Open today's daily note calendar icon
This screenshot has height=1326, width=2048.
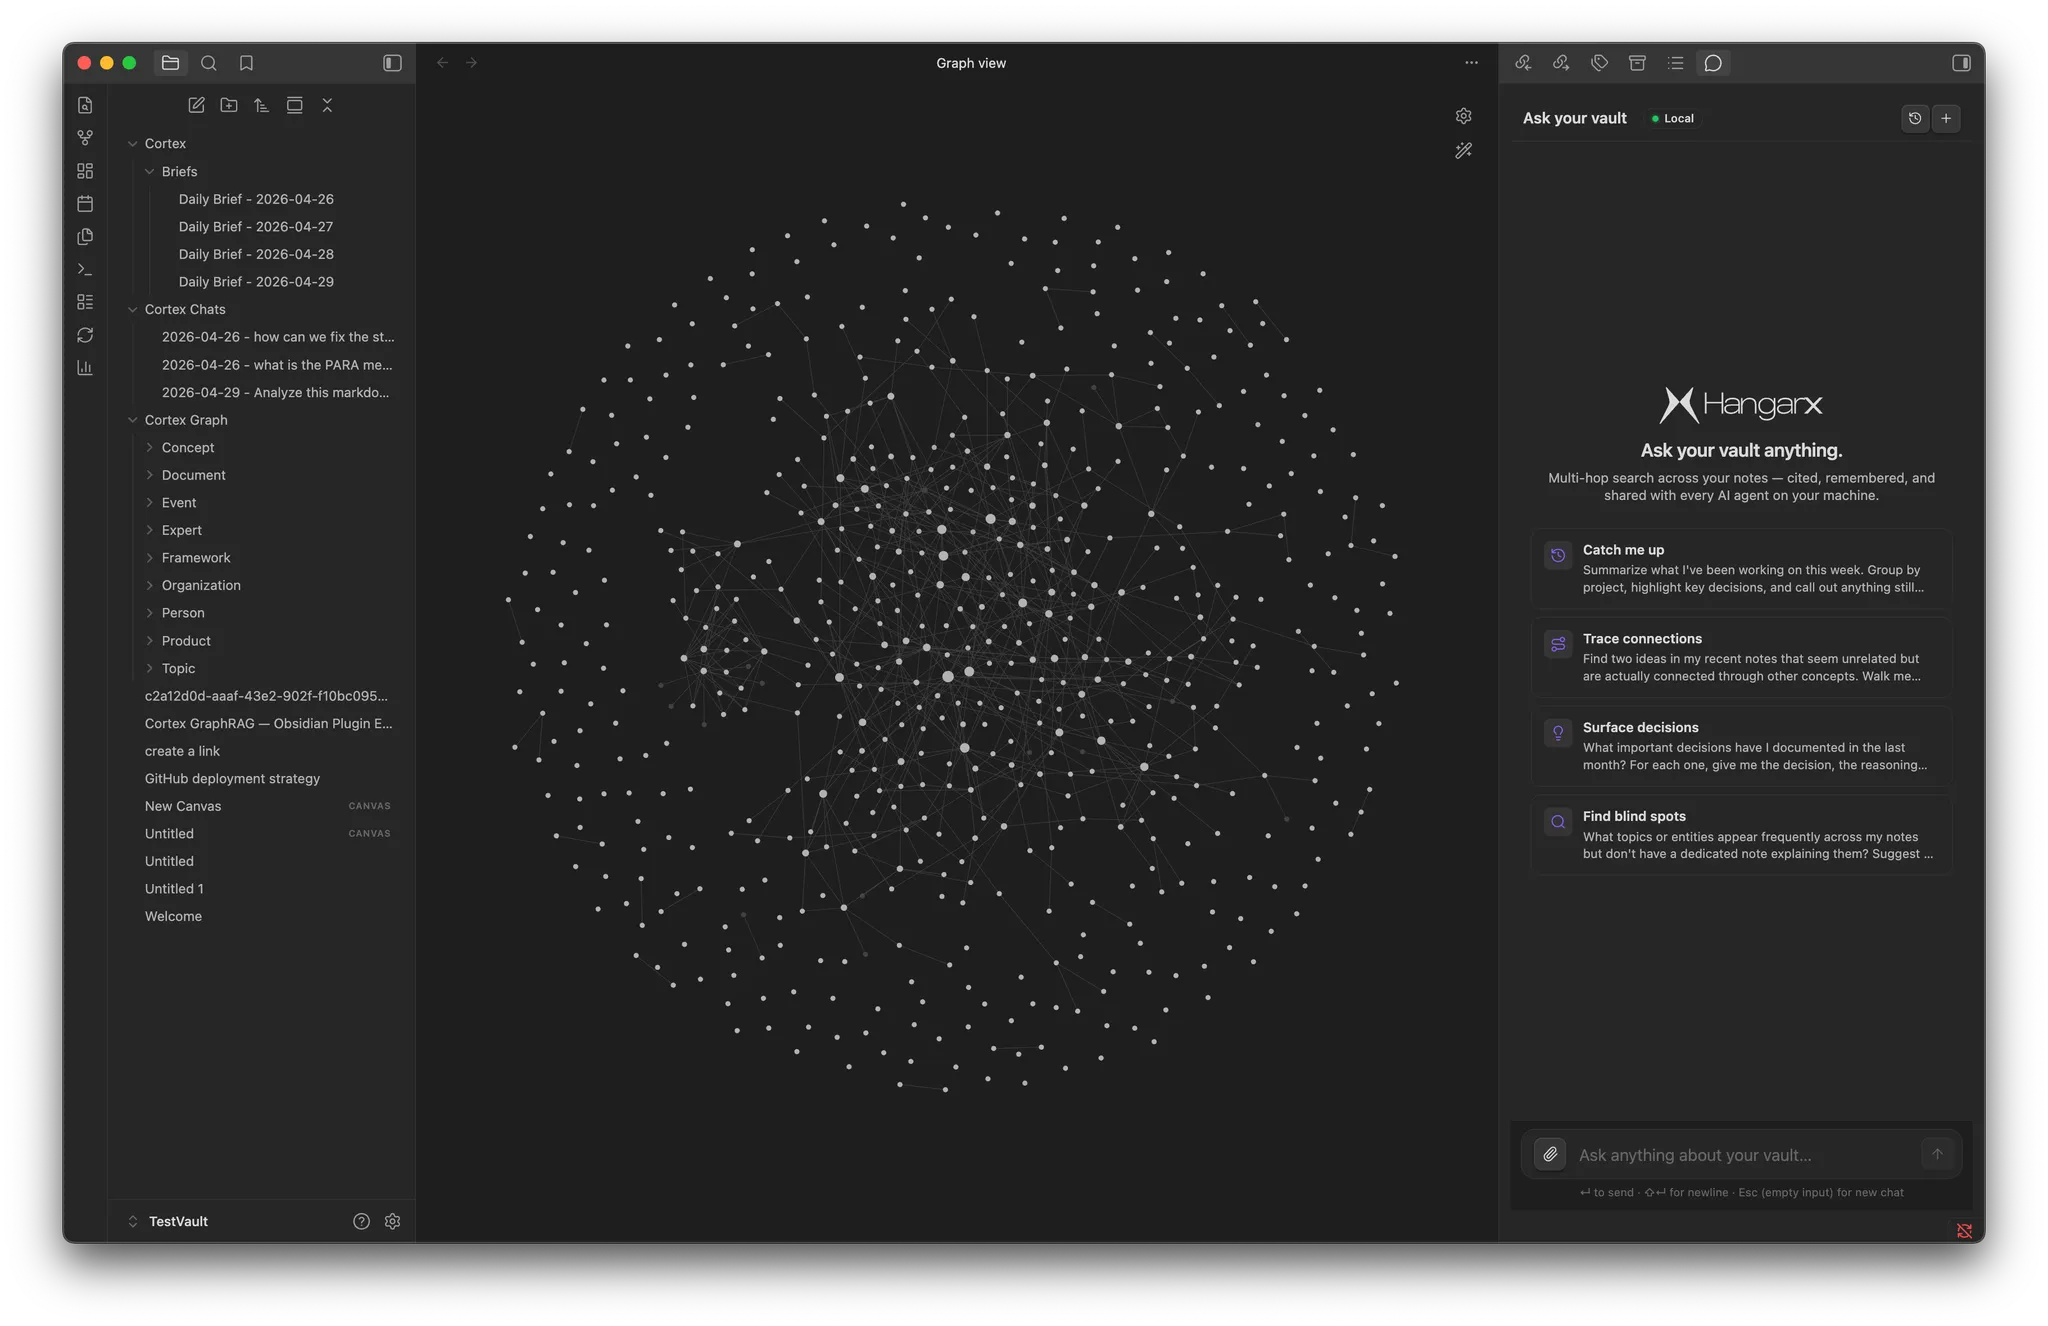[85, 204]
